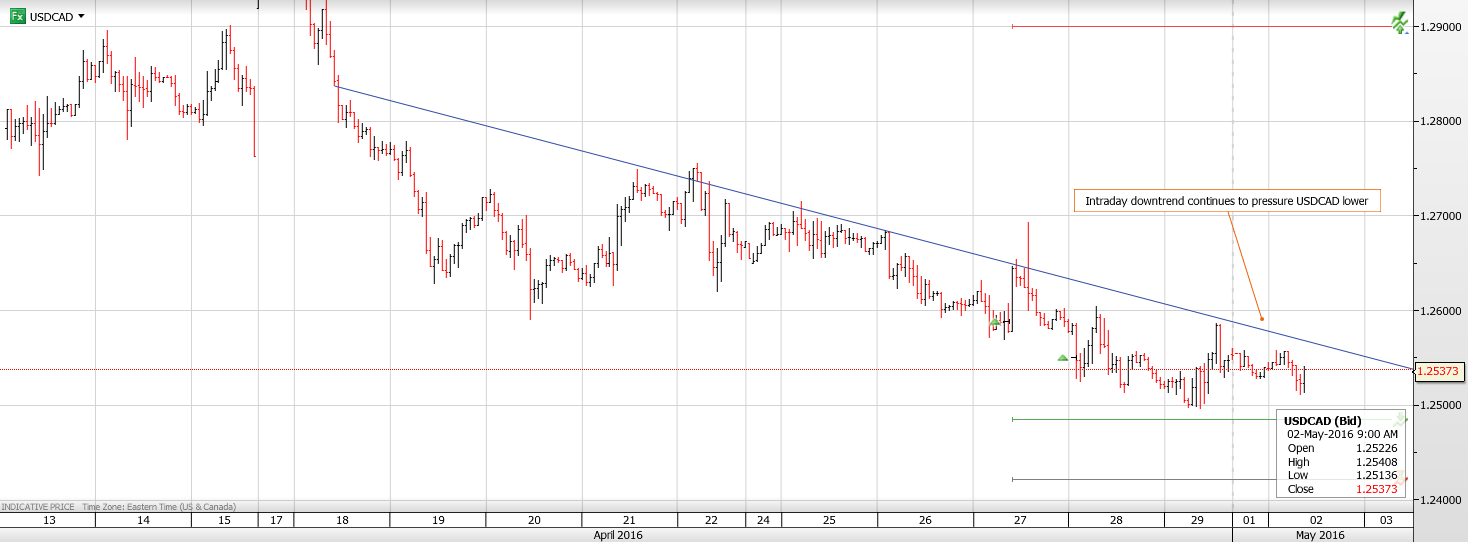Click the green Fx instrument icon
This screenshot has width=1468, height=542.
coord(18,16)
